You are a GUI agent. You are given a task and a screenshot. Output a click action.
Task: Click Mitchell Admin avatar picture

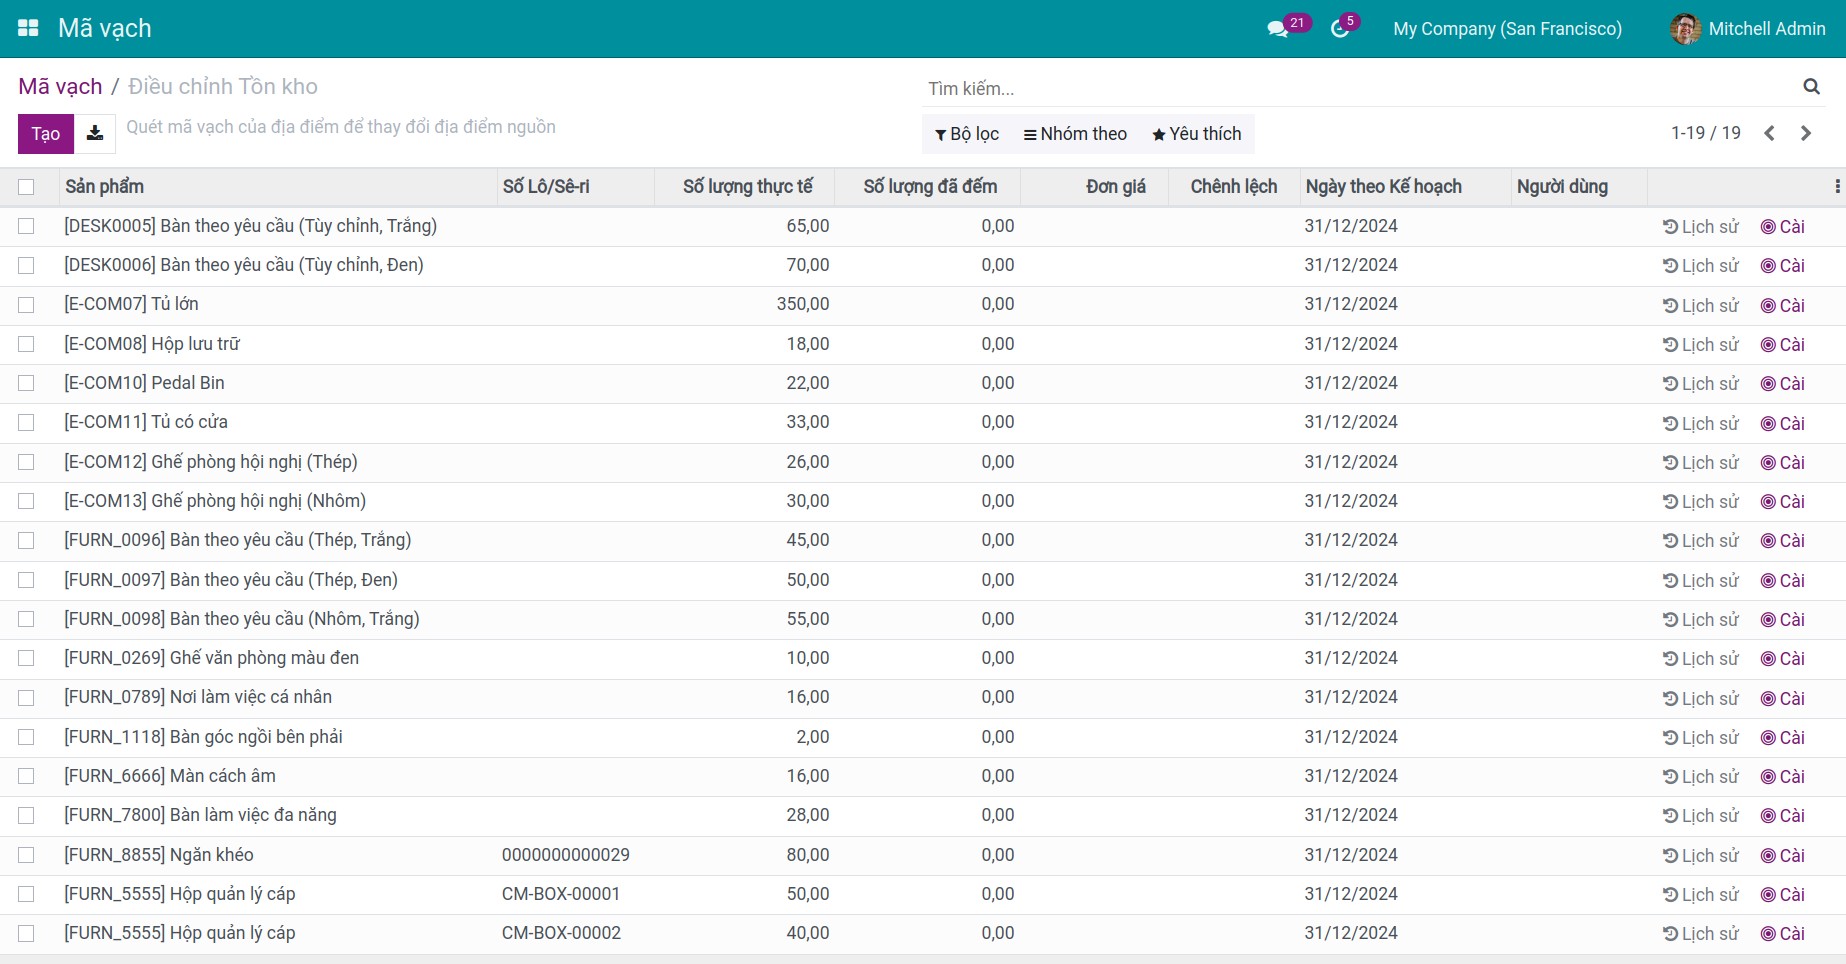point(1685,29)
